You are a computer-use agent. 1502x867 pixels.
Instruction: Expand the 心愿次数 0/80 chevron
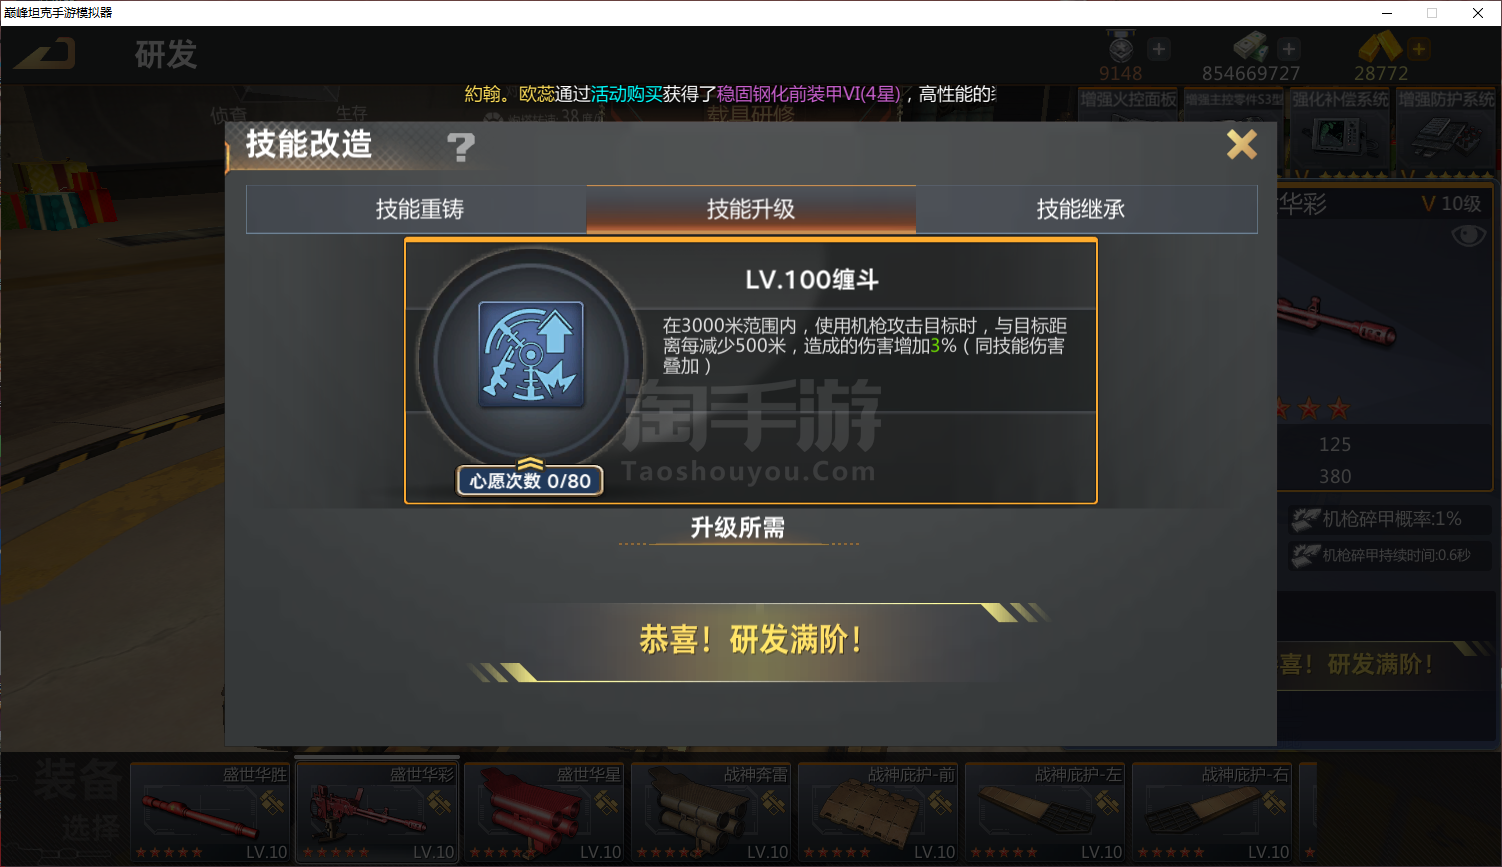[530, 463]
